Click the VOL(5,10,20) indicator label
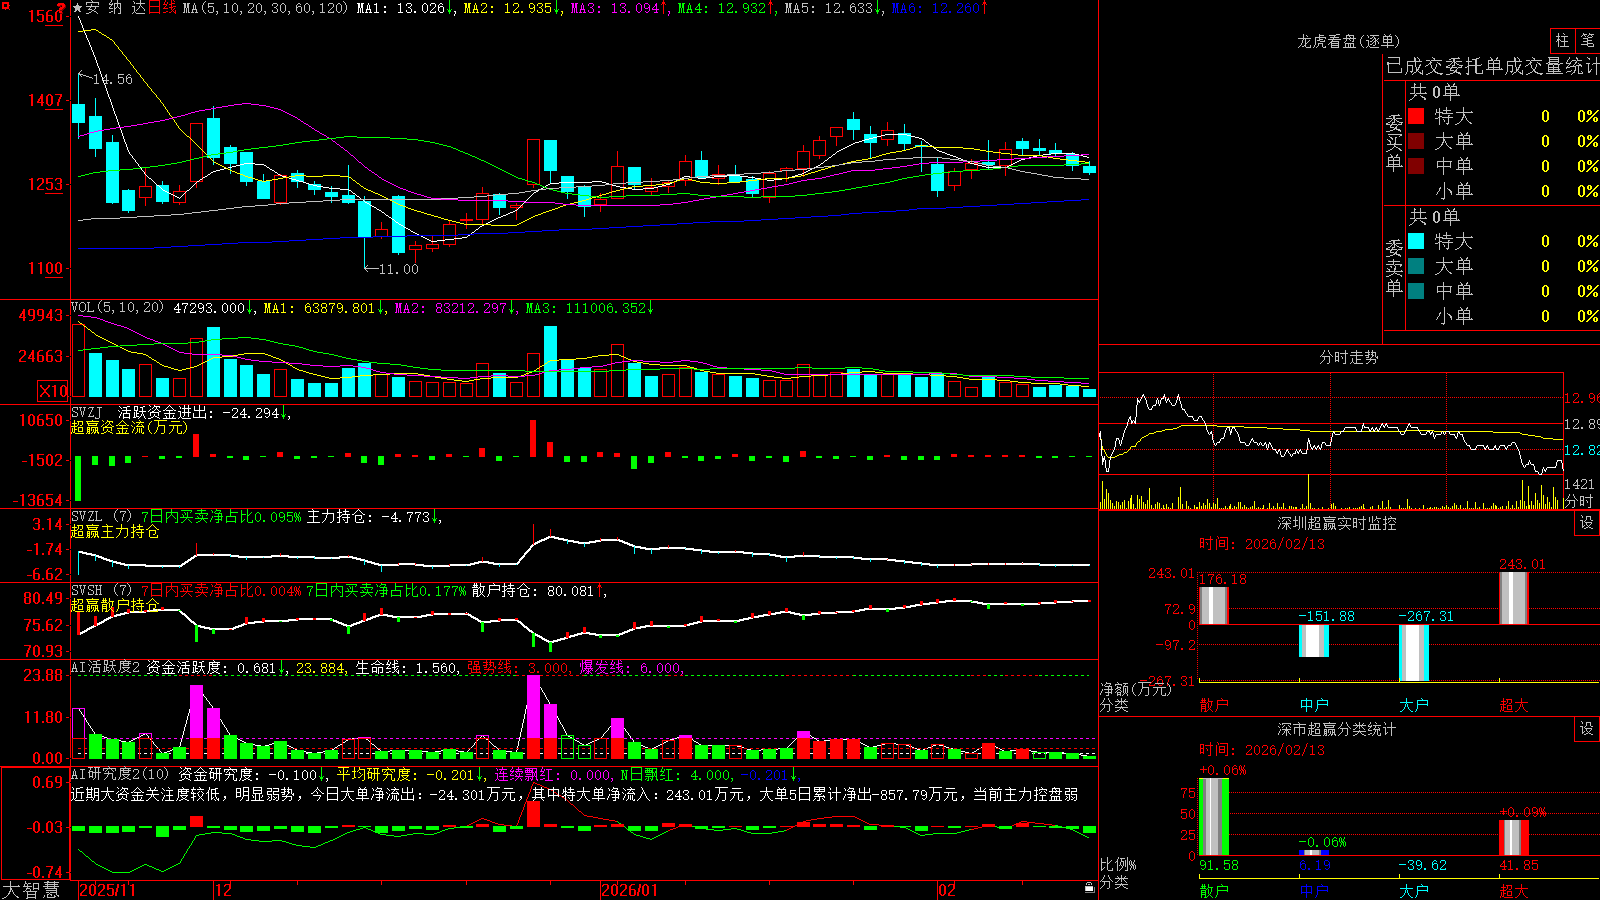 [117, 308]
